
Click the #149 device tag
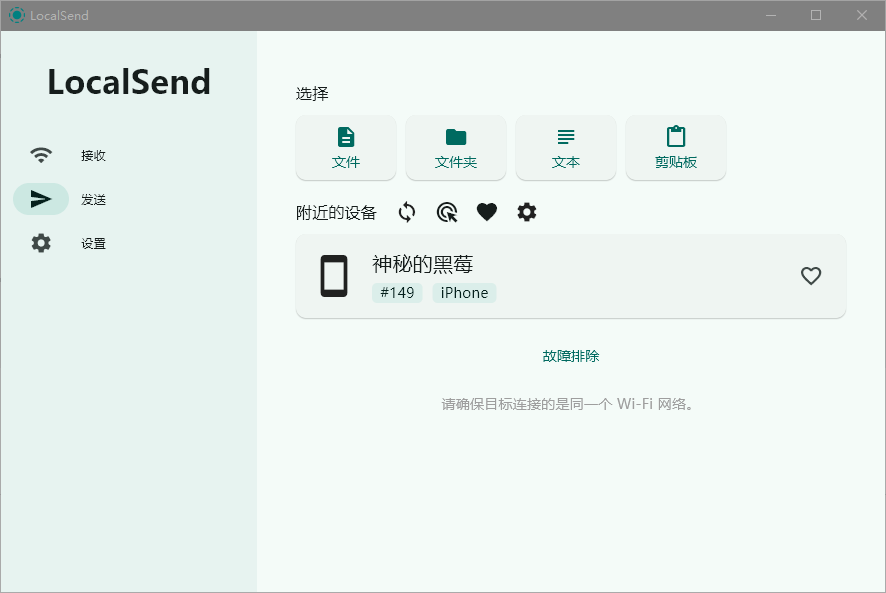point(397,293)
